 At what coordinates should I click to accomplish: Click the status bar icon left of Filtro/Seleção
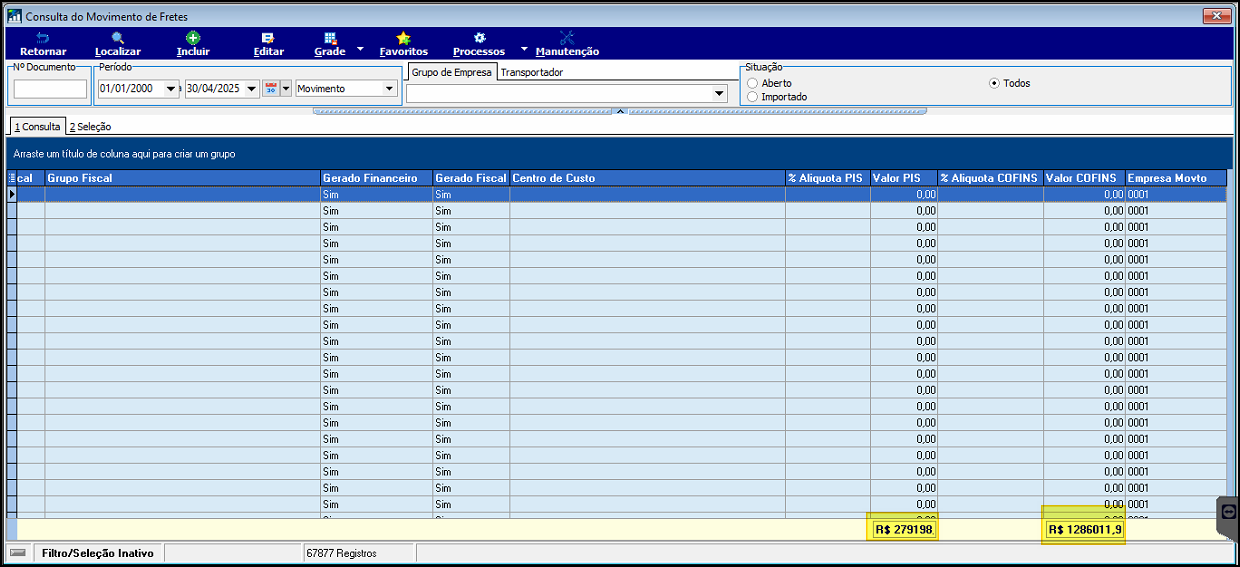pos(17,552)
